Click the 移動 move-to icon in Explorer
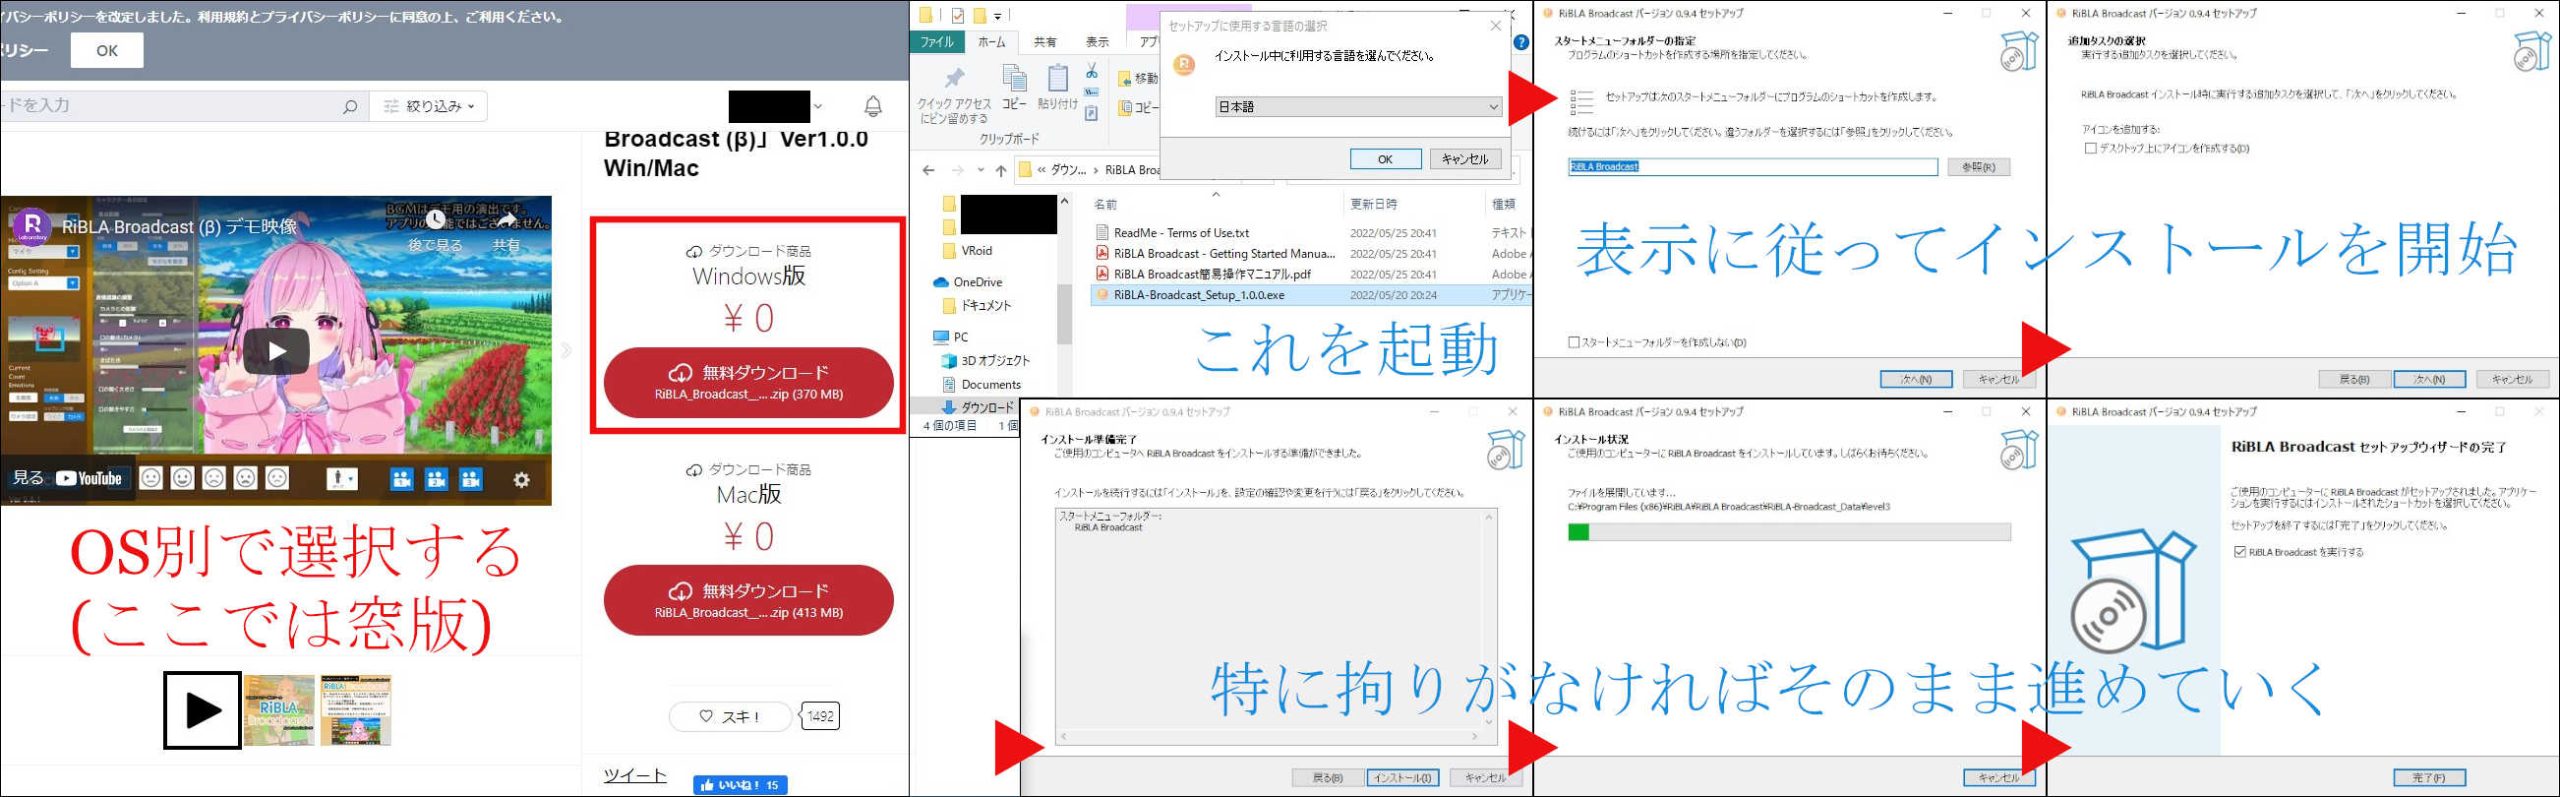2560x797 pixels. point(1125,78)
